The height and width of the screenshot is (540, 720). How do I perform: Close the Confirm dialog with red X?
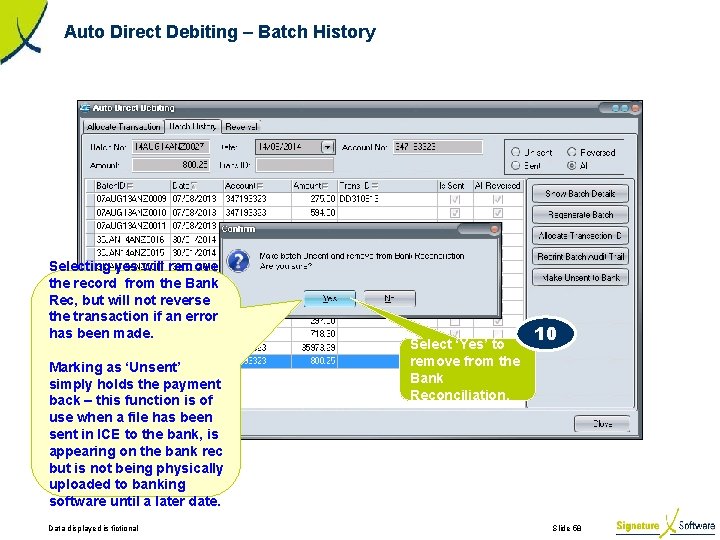(x=494, y=230)
